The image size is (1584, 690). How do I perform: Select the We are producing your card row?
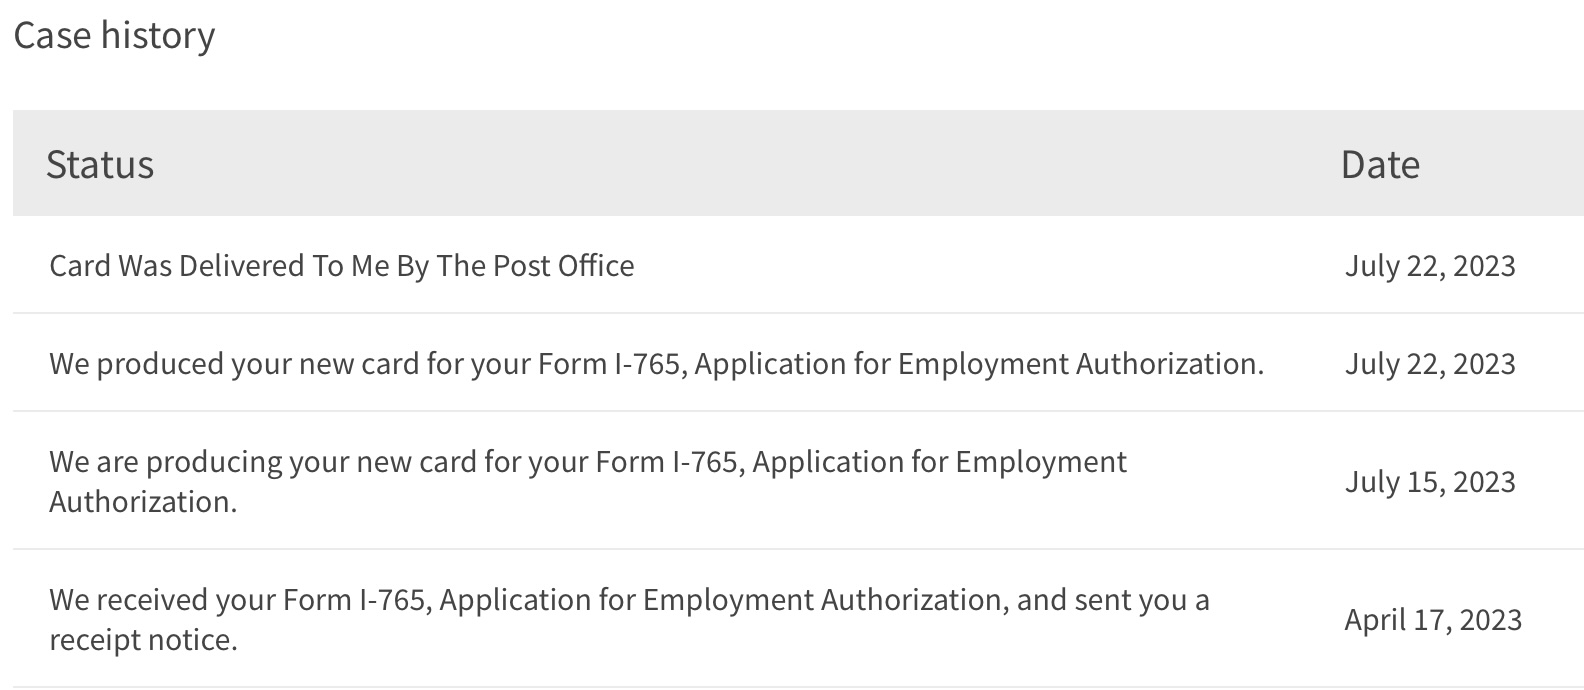pyautogui.click(x=798, y=481)
